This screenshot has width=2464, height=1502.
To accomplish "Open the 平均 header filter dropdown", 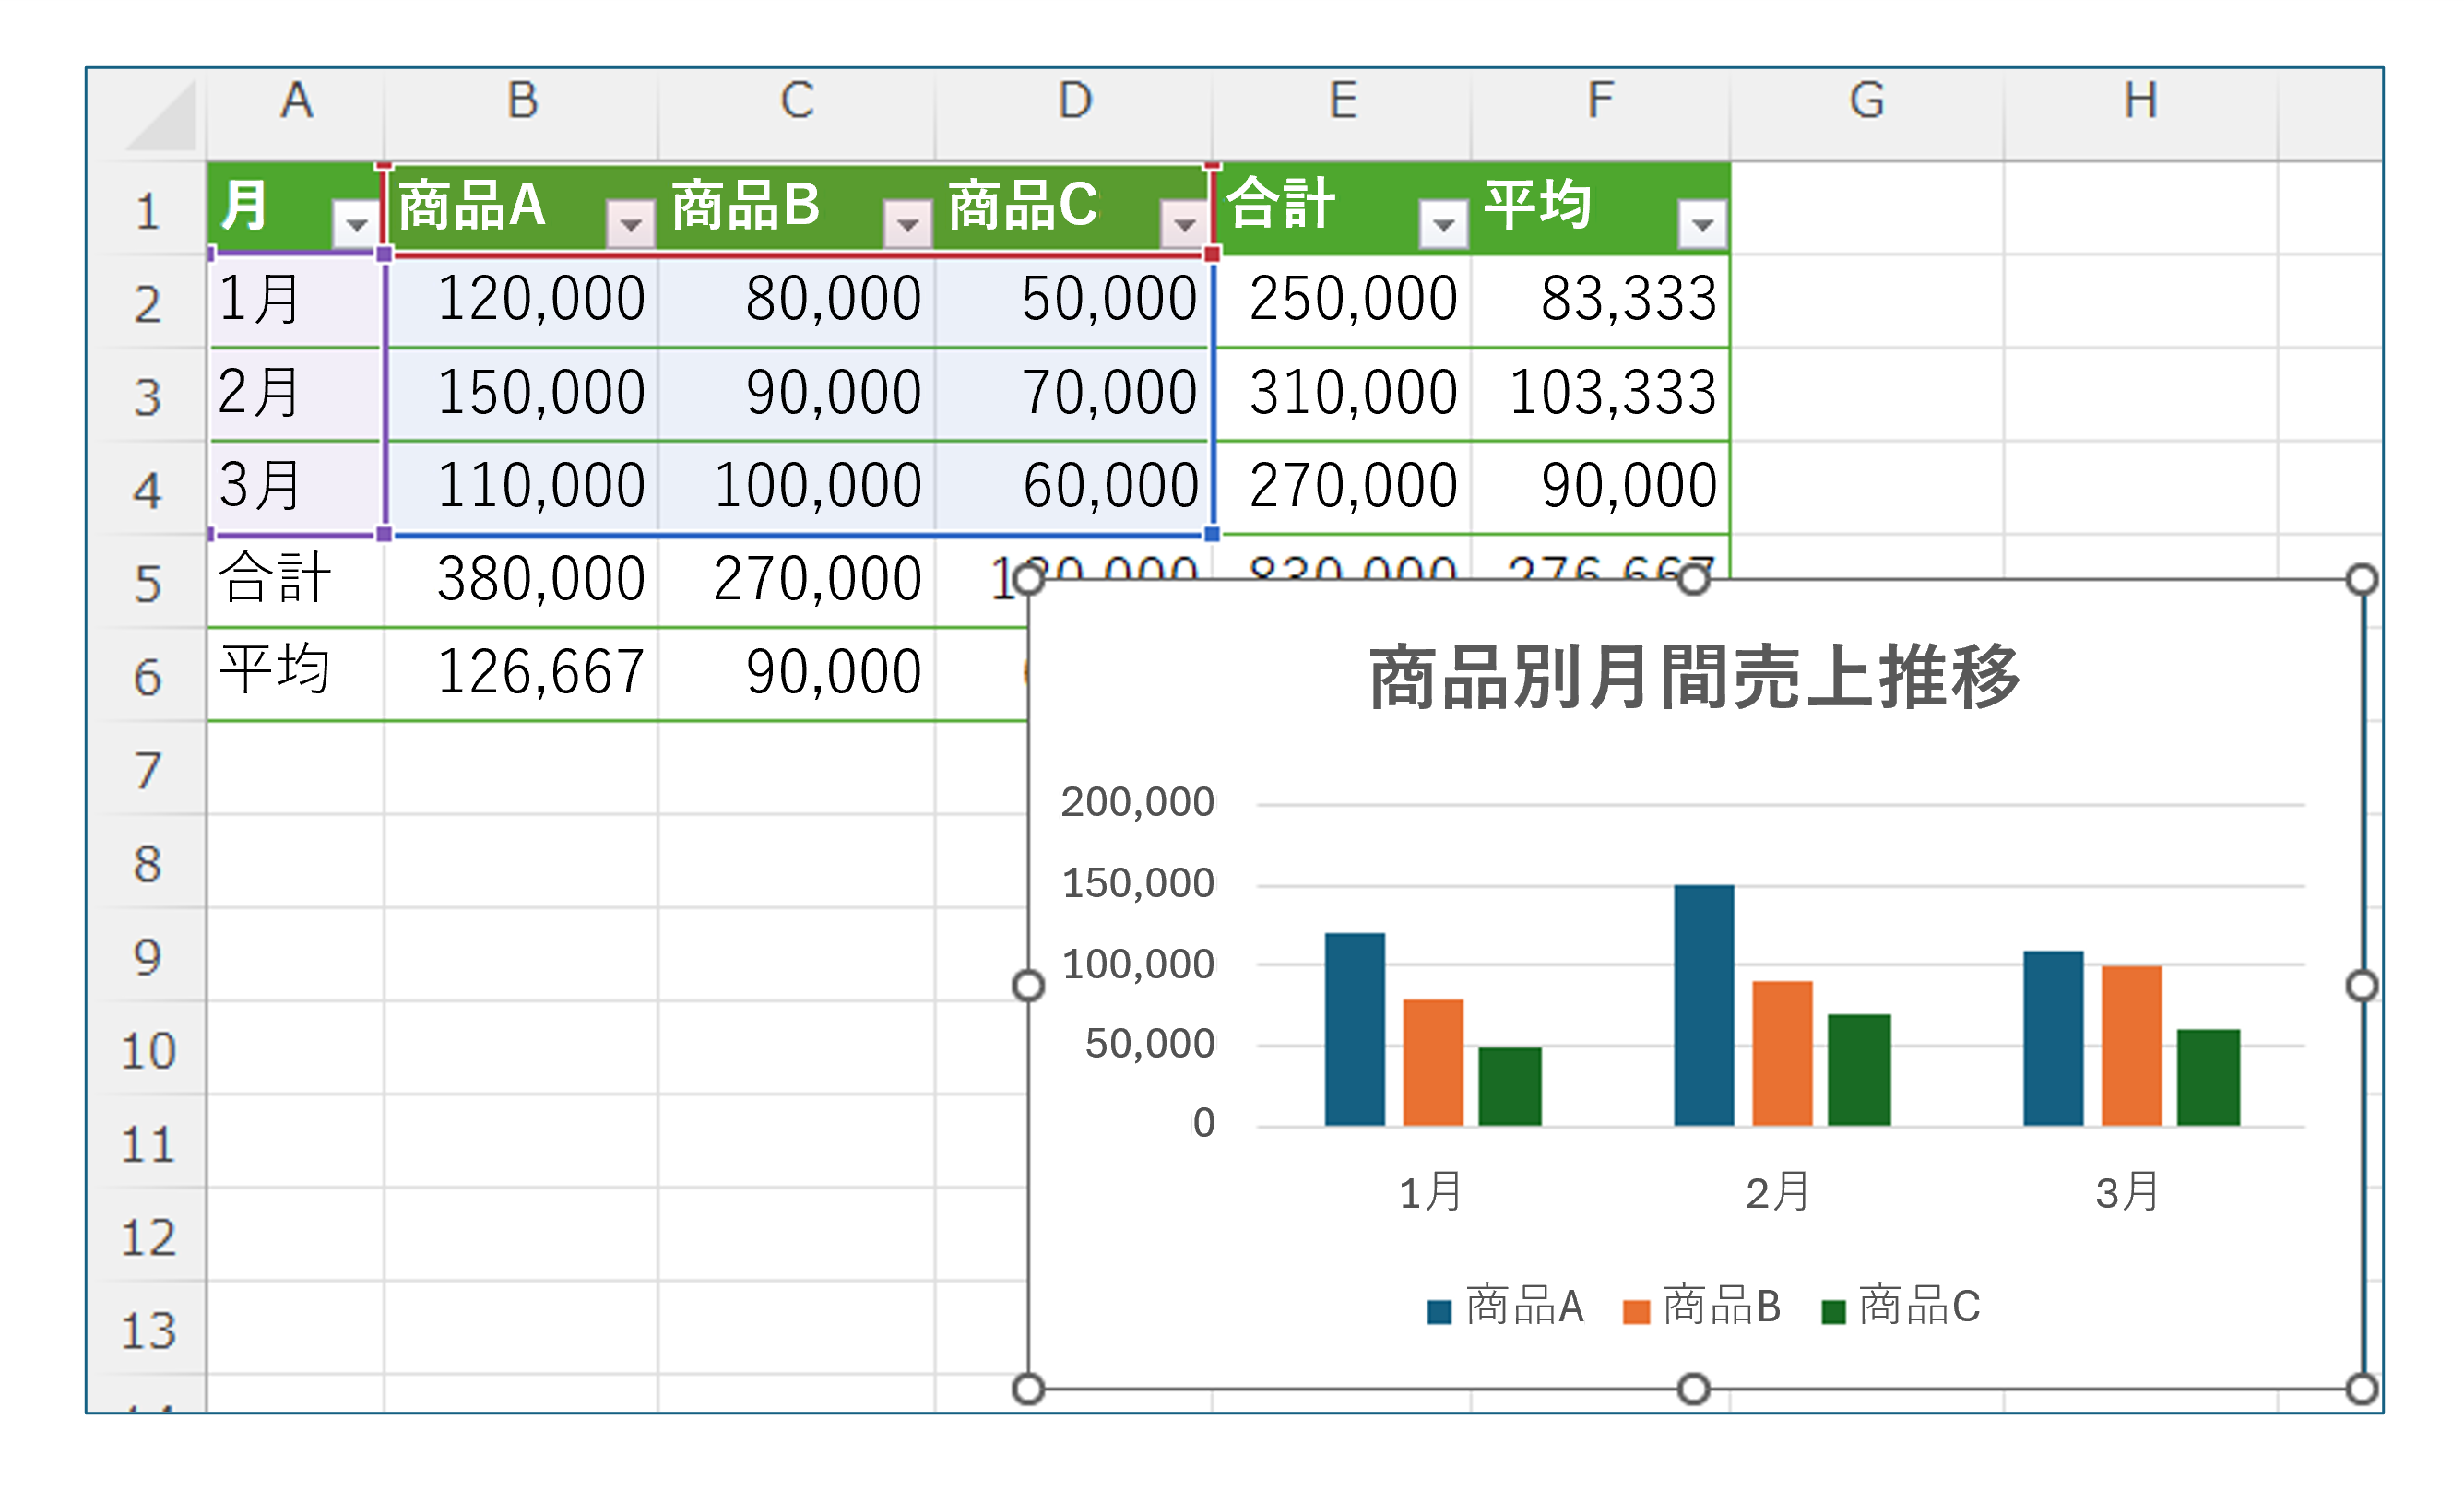I will (1702, 224).
